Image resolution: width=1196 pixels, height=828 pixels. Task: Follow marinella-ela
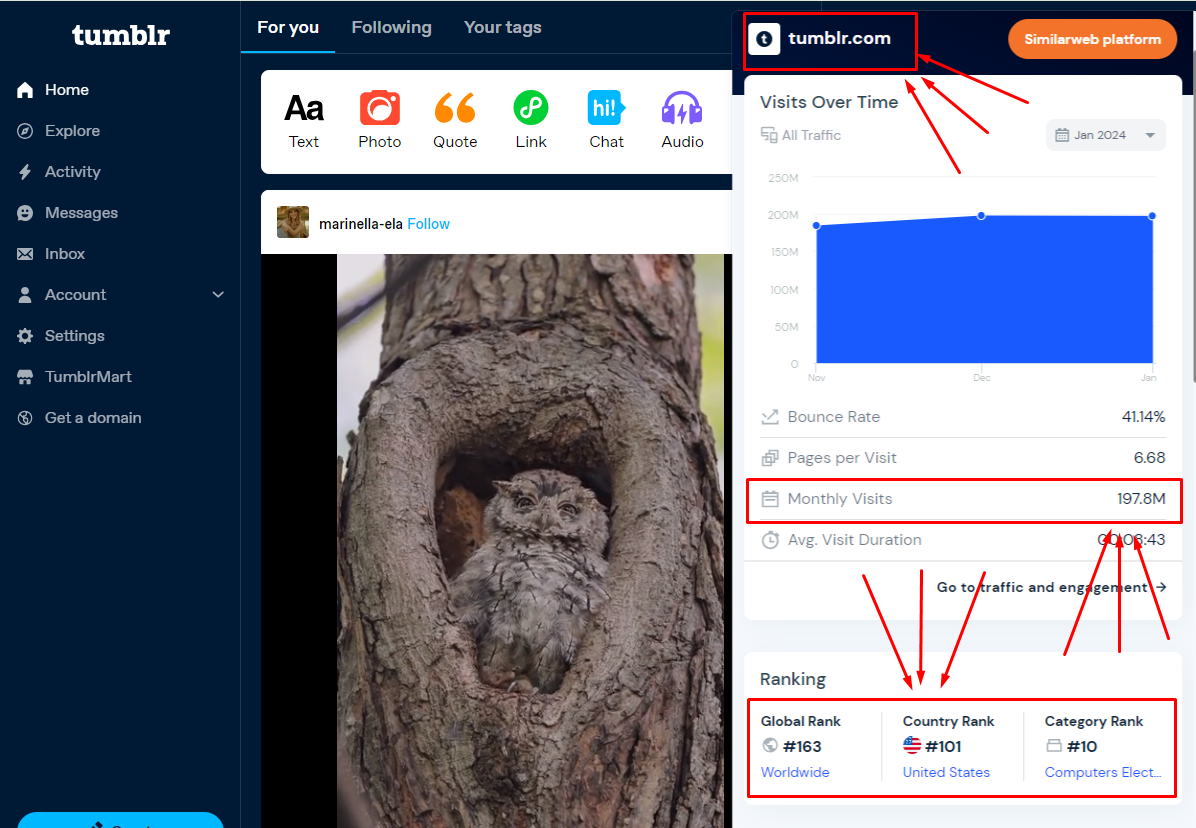[428, 224]
